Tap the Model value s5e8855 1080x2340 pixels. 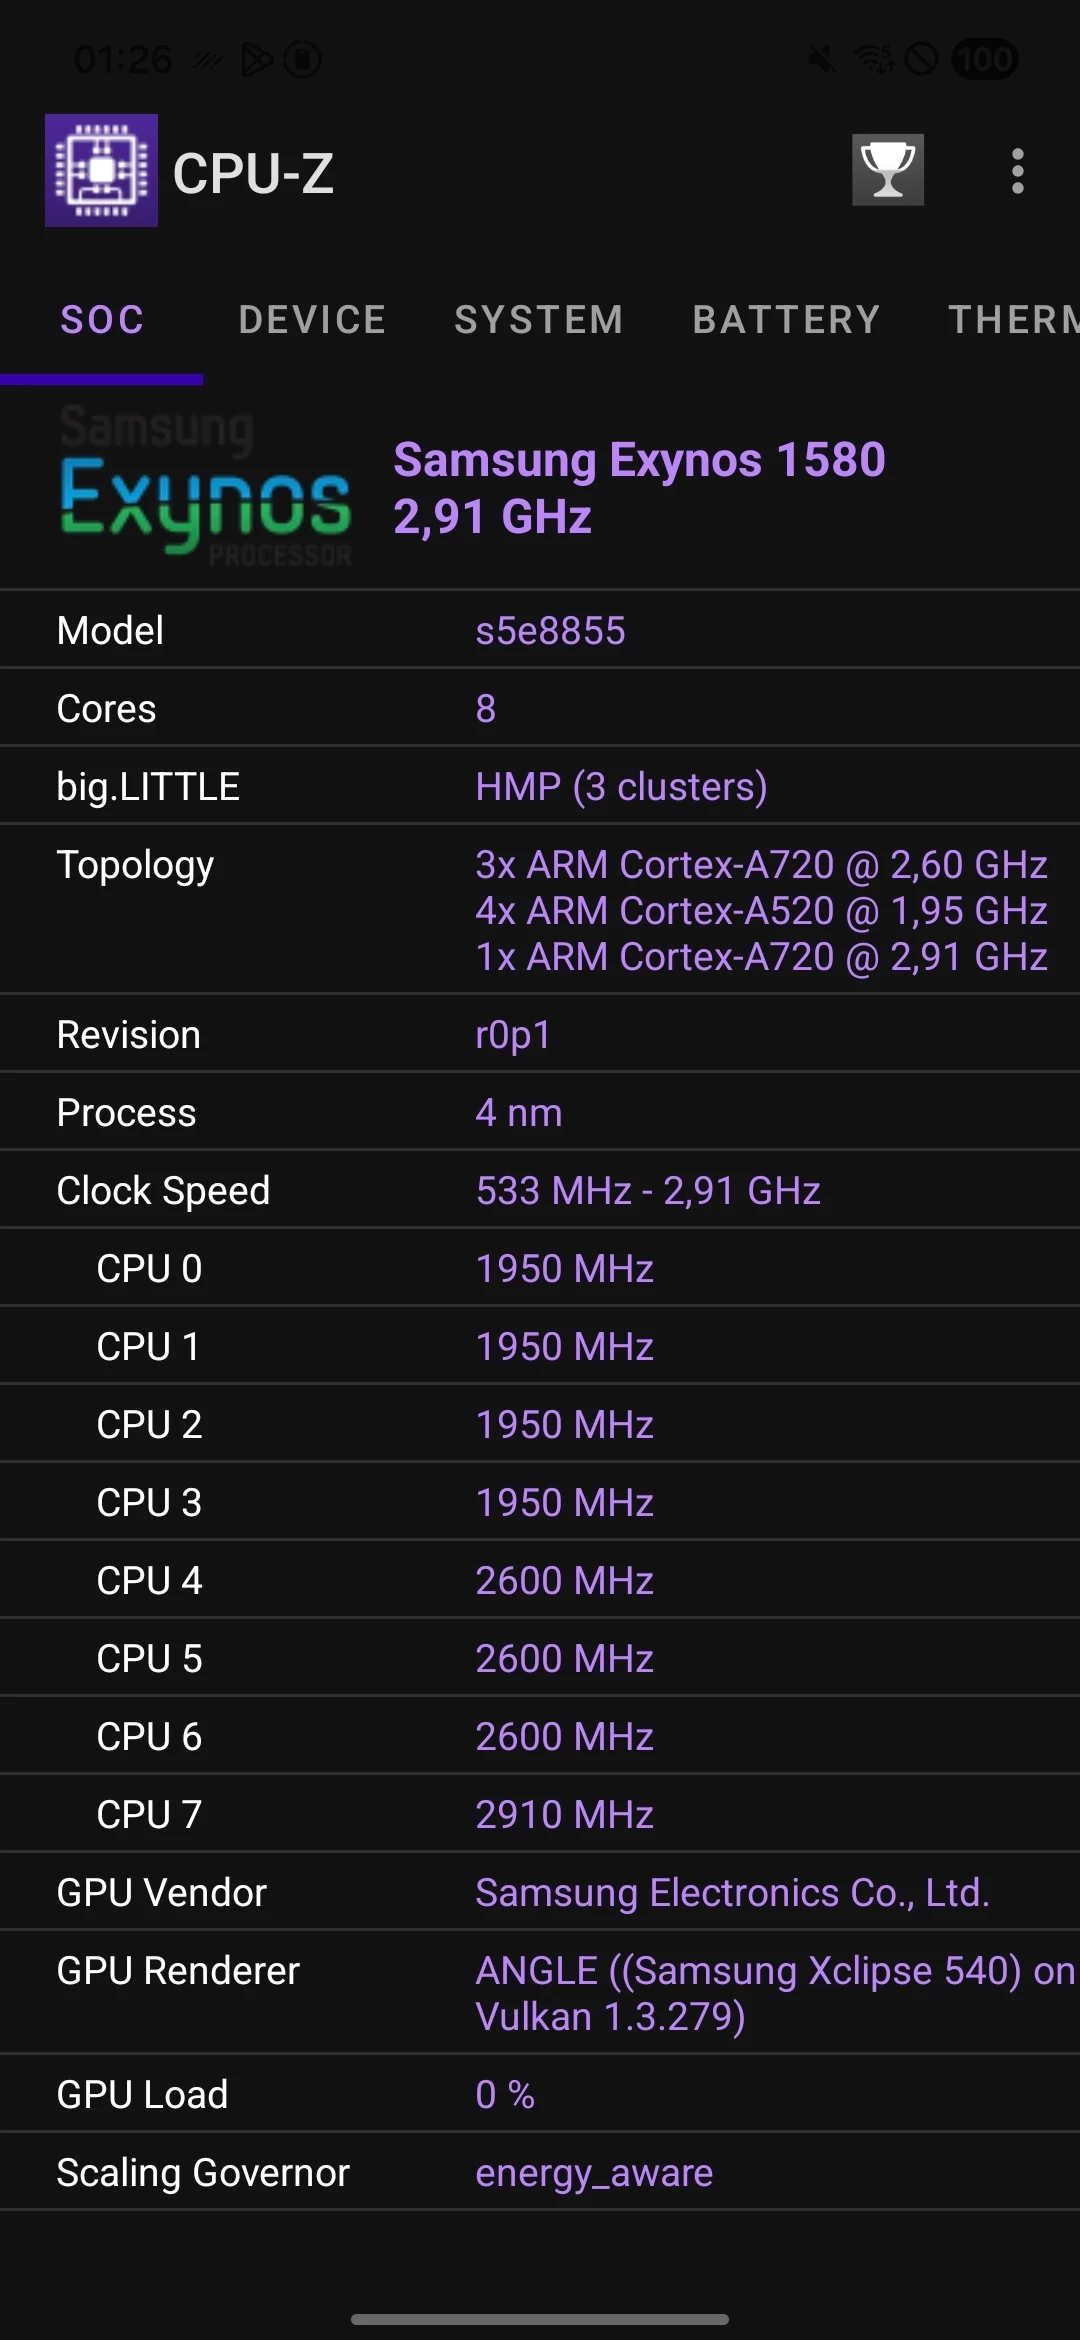pyautogui.click(x=550, y=631)
